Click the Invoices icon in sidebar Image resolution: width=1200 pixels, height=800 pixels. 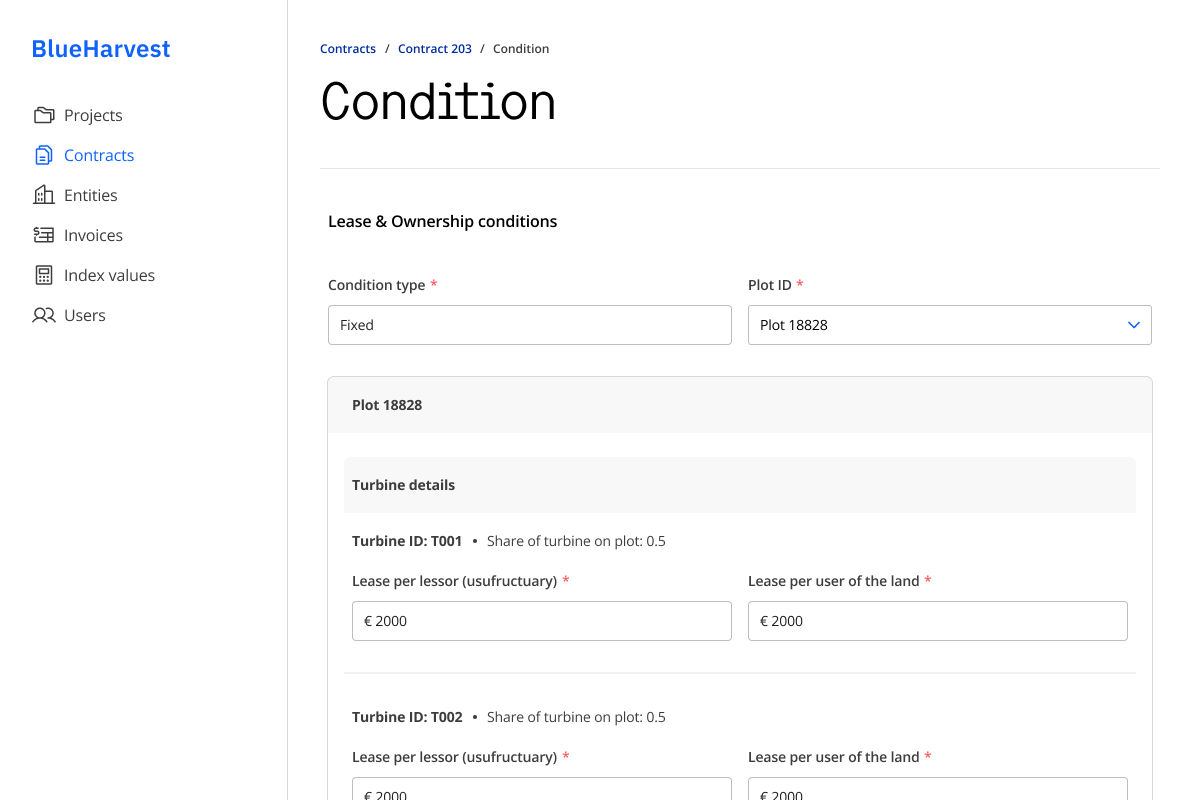44,235
